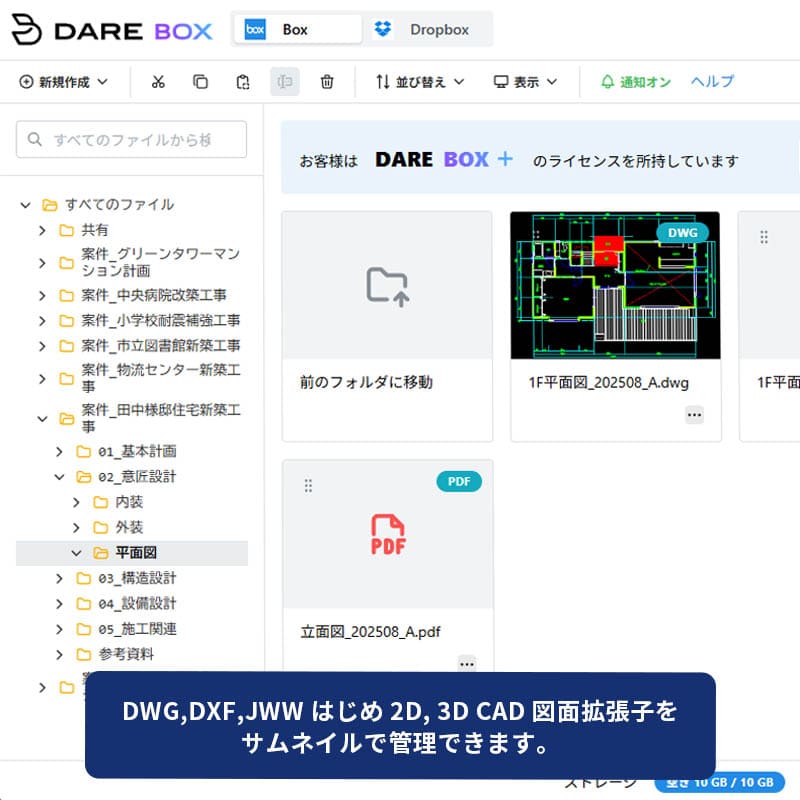This screenshot has width=800, height=800.
Task: Click 前のフォルダに移動 to go up
Action: click(387, 325)
